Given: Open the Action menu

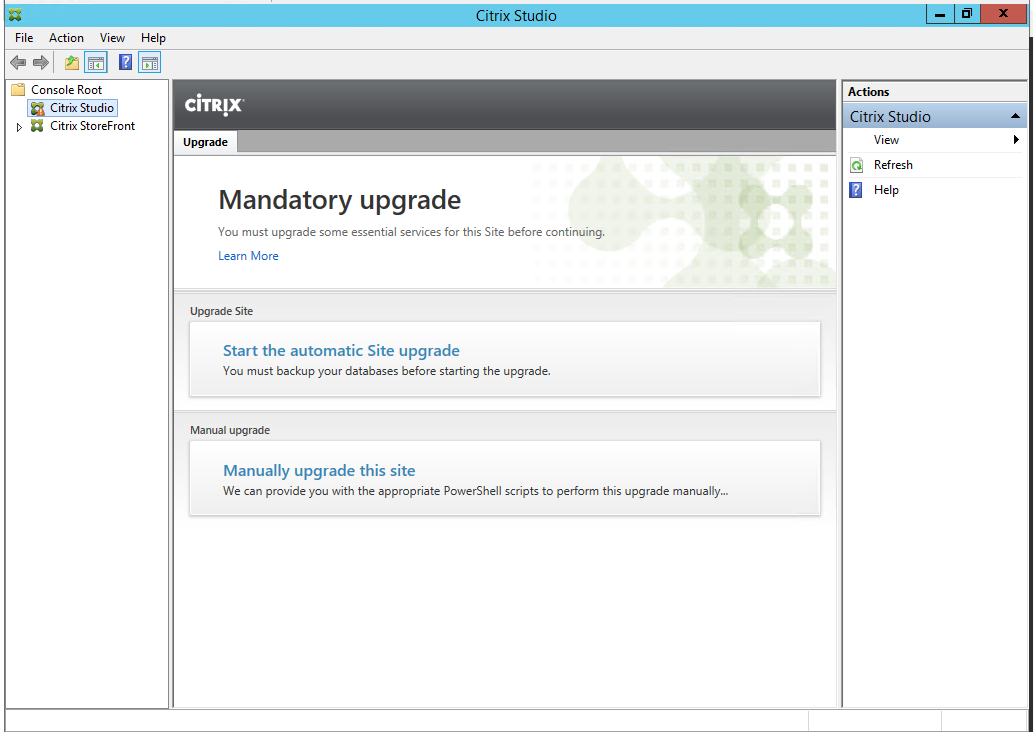Looking at the screenshot, I should (x=66, y=38).
